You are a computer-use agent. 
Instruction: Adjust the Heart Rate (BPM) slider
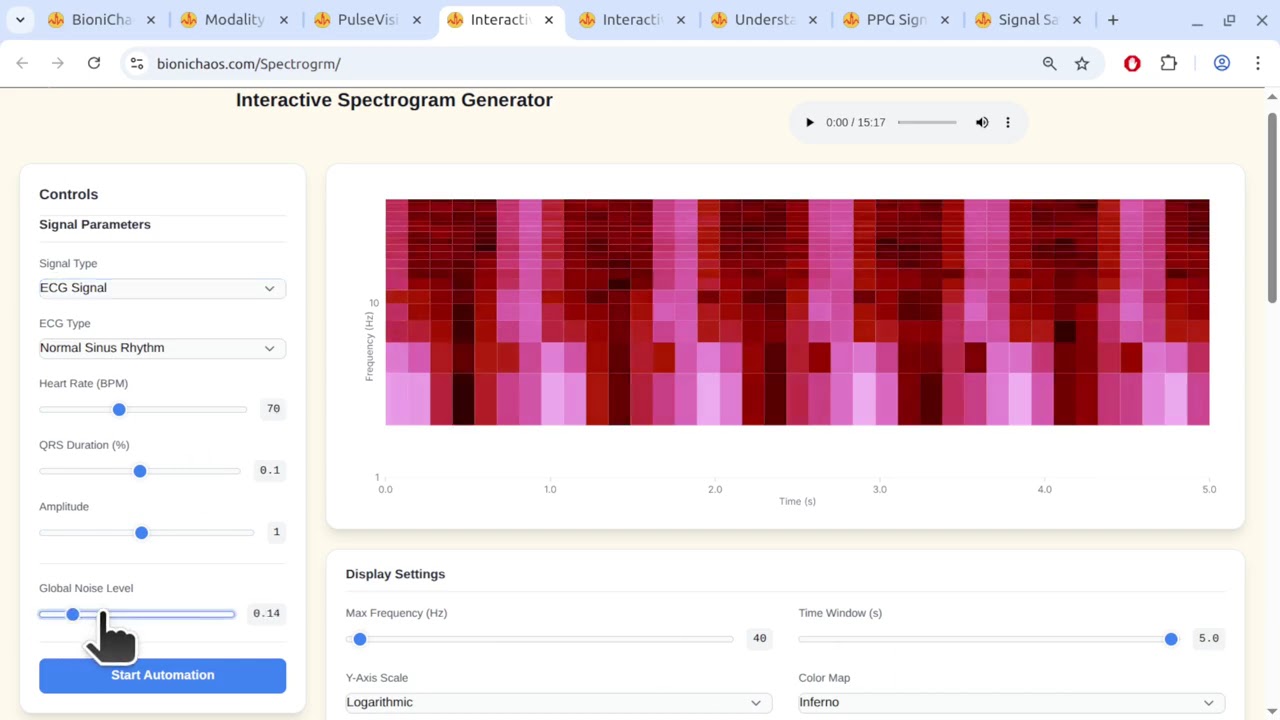(x=119, y=409)
